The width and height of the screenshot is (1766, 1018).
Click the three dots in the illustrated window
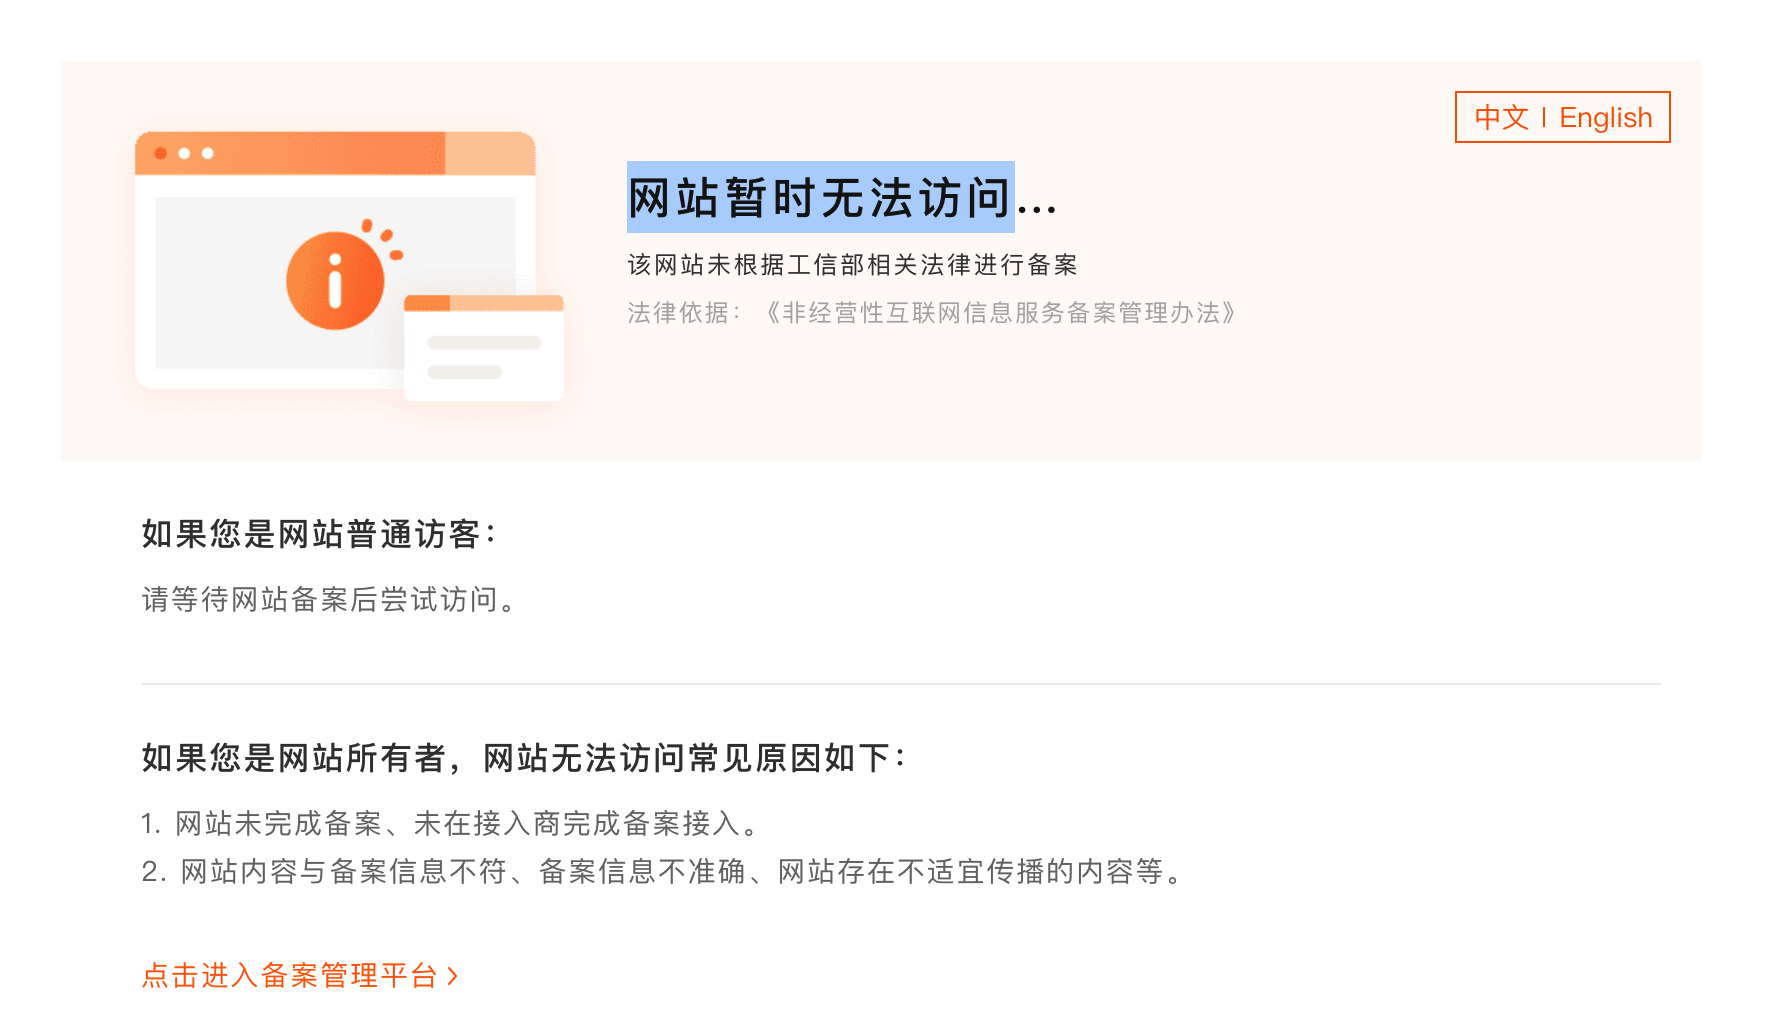click(184, 153)
